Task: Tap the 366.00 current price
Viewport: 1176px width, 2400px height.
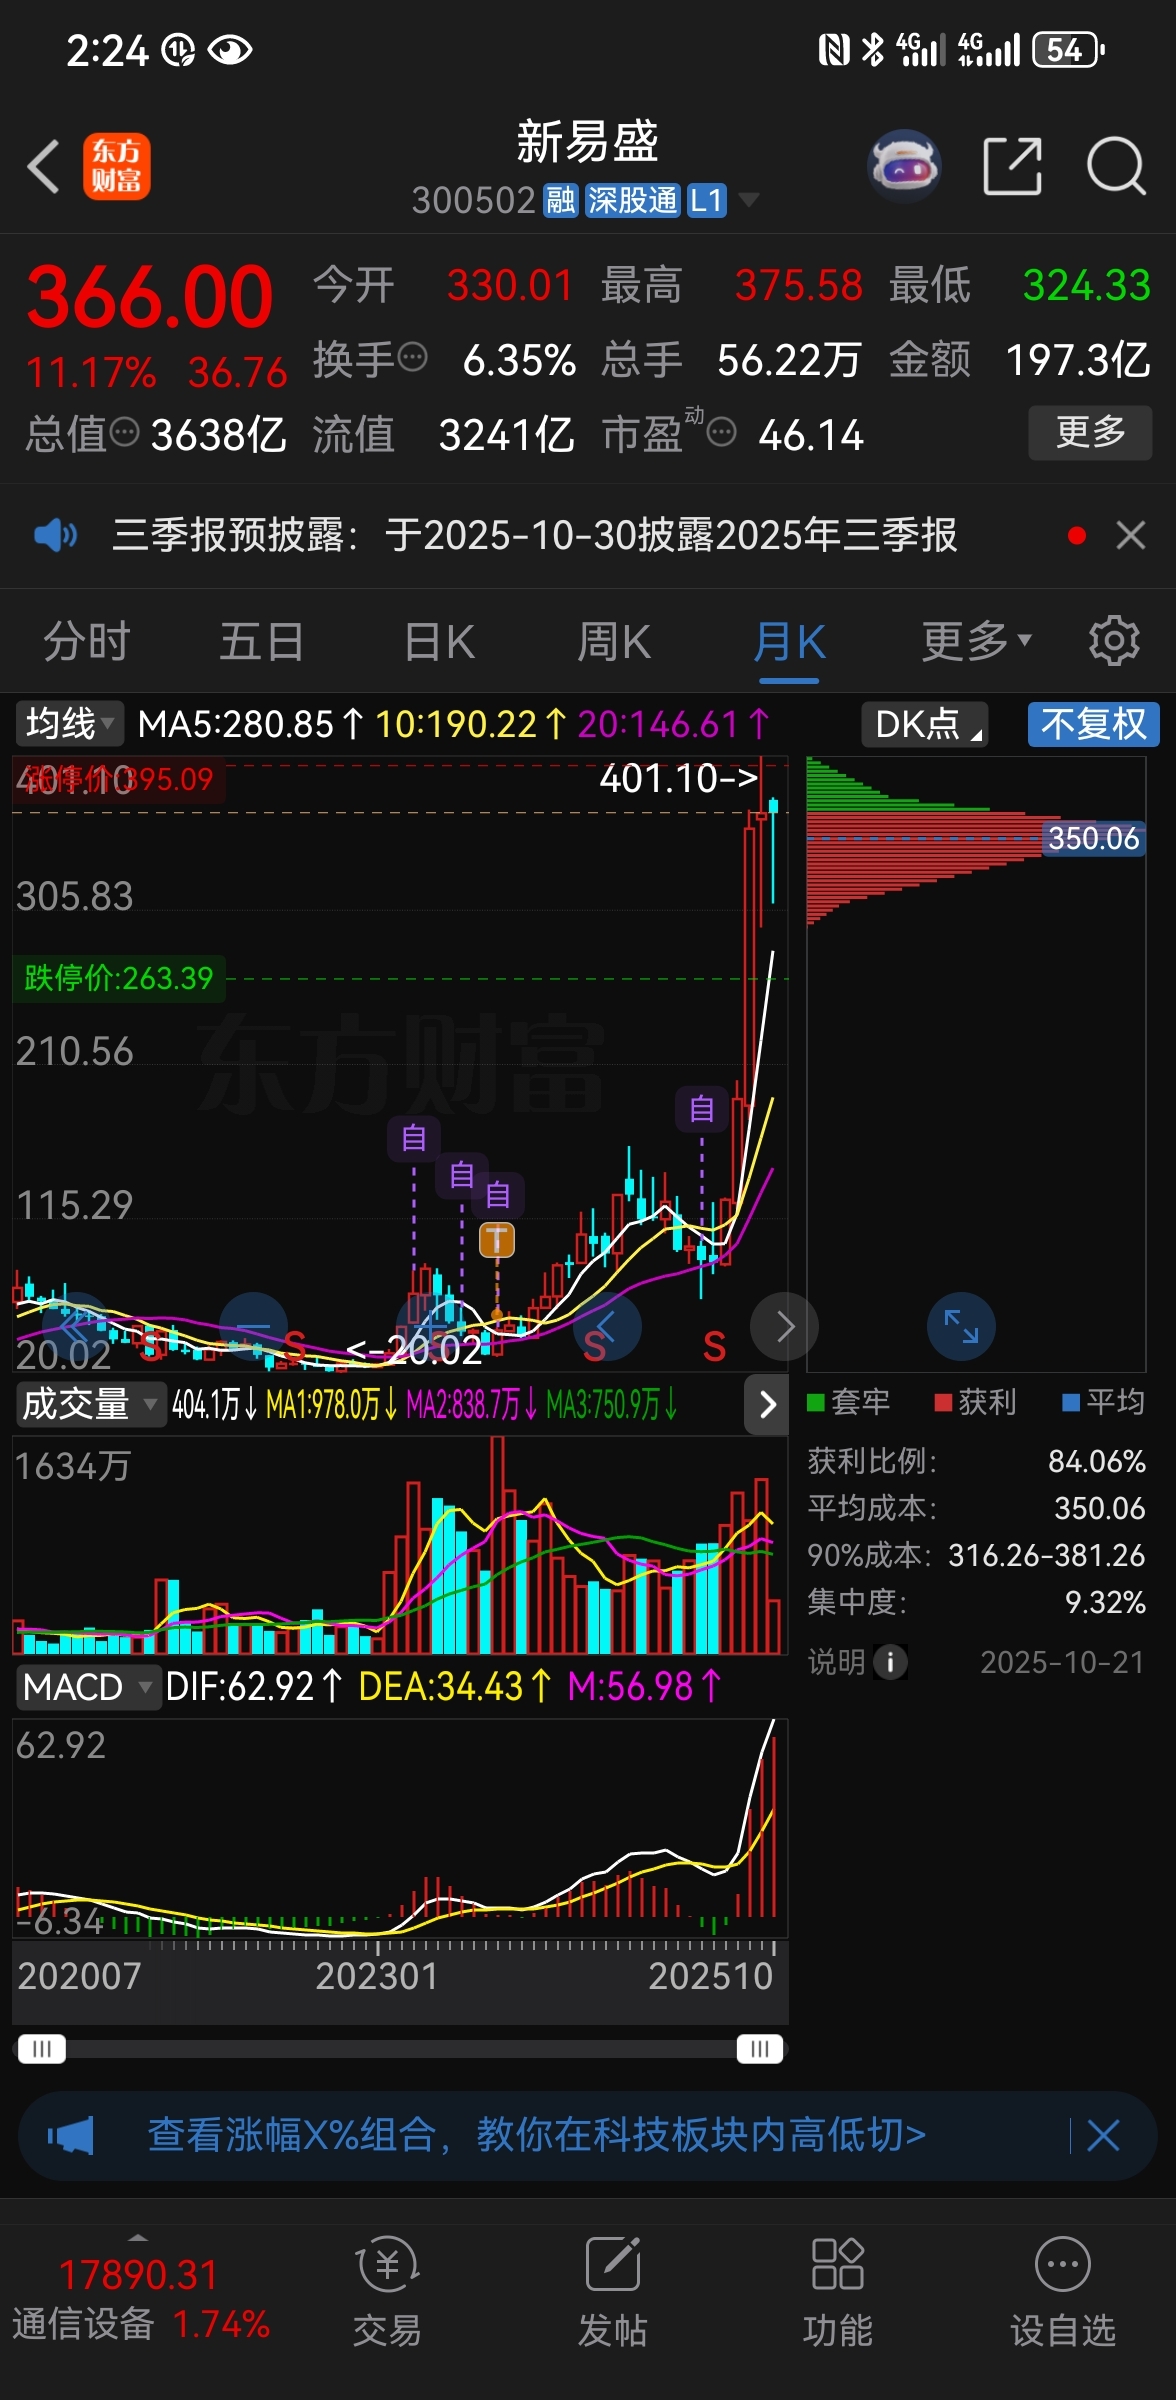Action: (150, 298)
